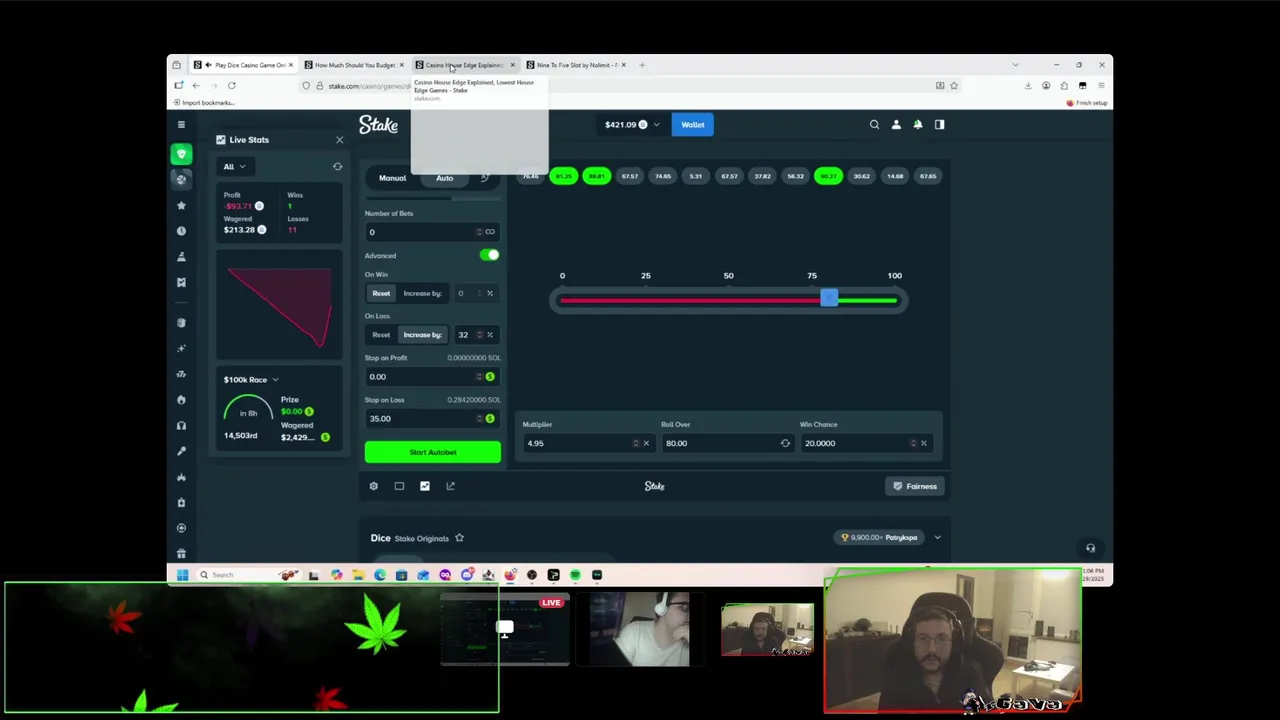Select Reset for On Loss

coord(381,335)
